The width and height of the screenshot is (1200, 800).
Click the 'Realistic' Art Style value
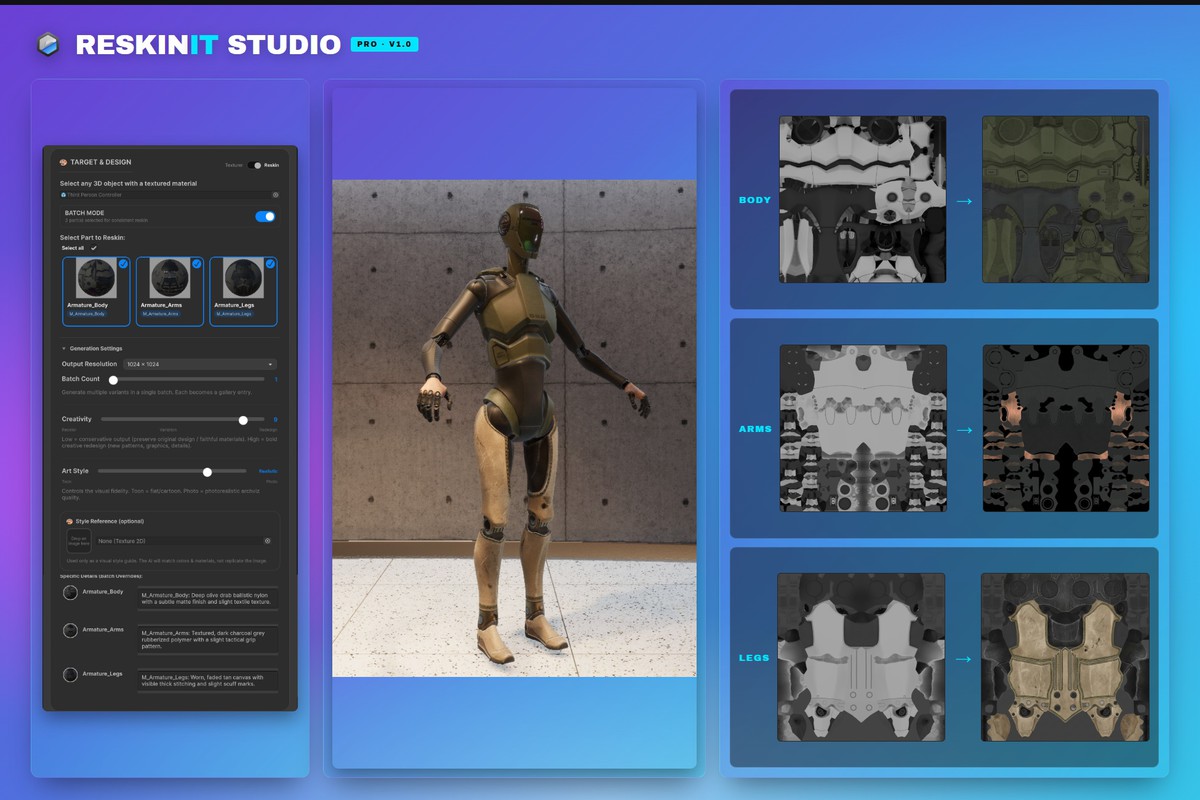tap(268, 471)
